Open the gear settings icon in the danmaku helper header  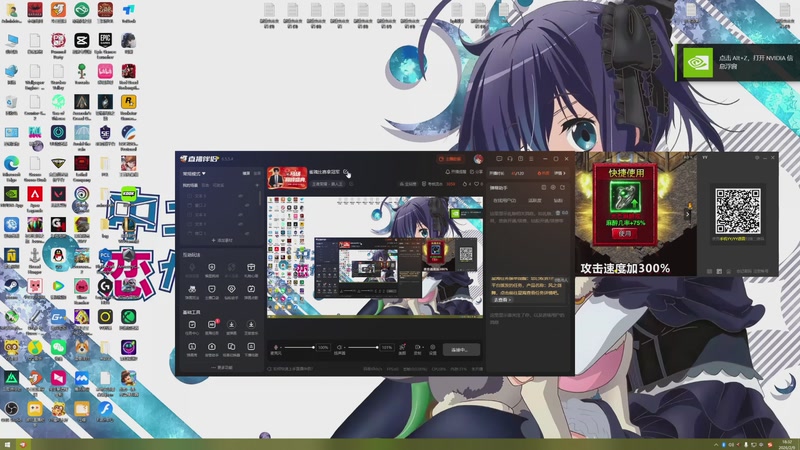point(553,188)
